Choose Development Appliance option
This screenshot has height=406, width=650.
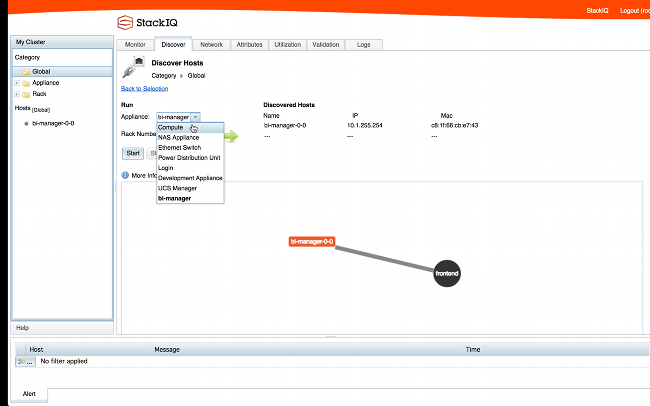click(x=190, y=178)
